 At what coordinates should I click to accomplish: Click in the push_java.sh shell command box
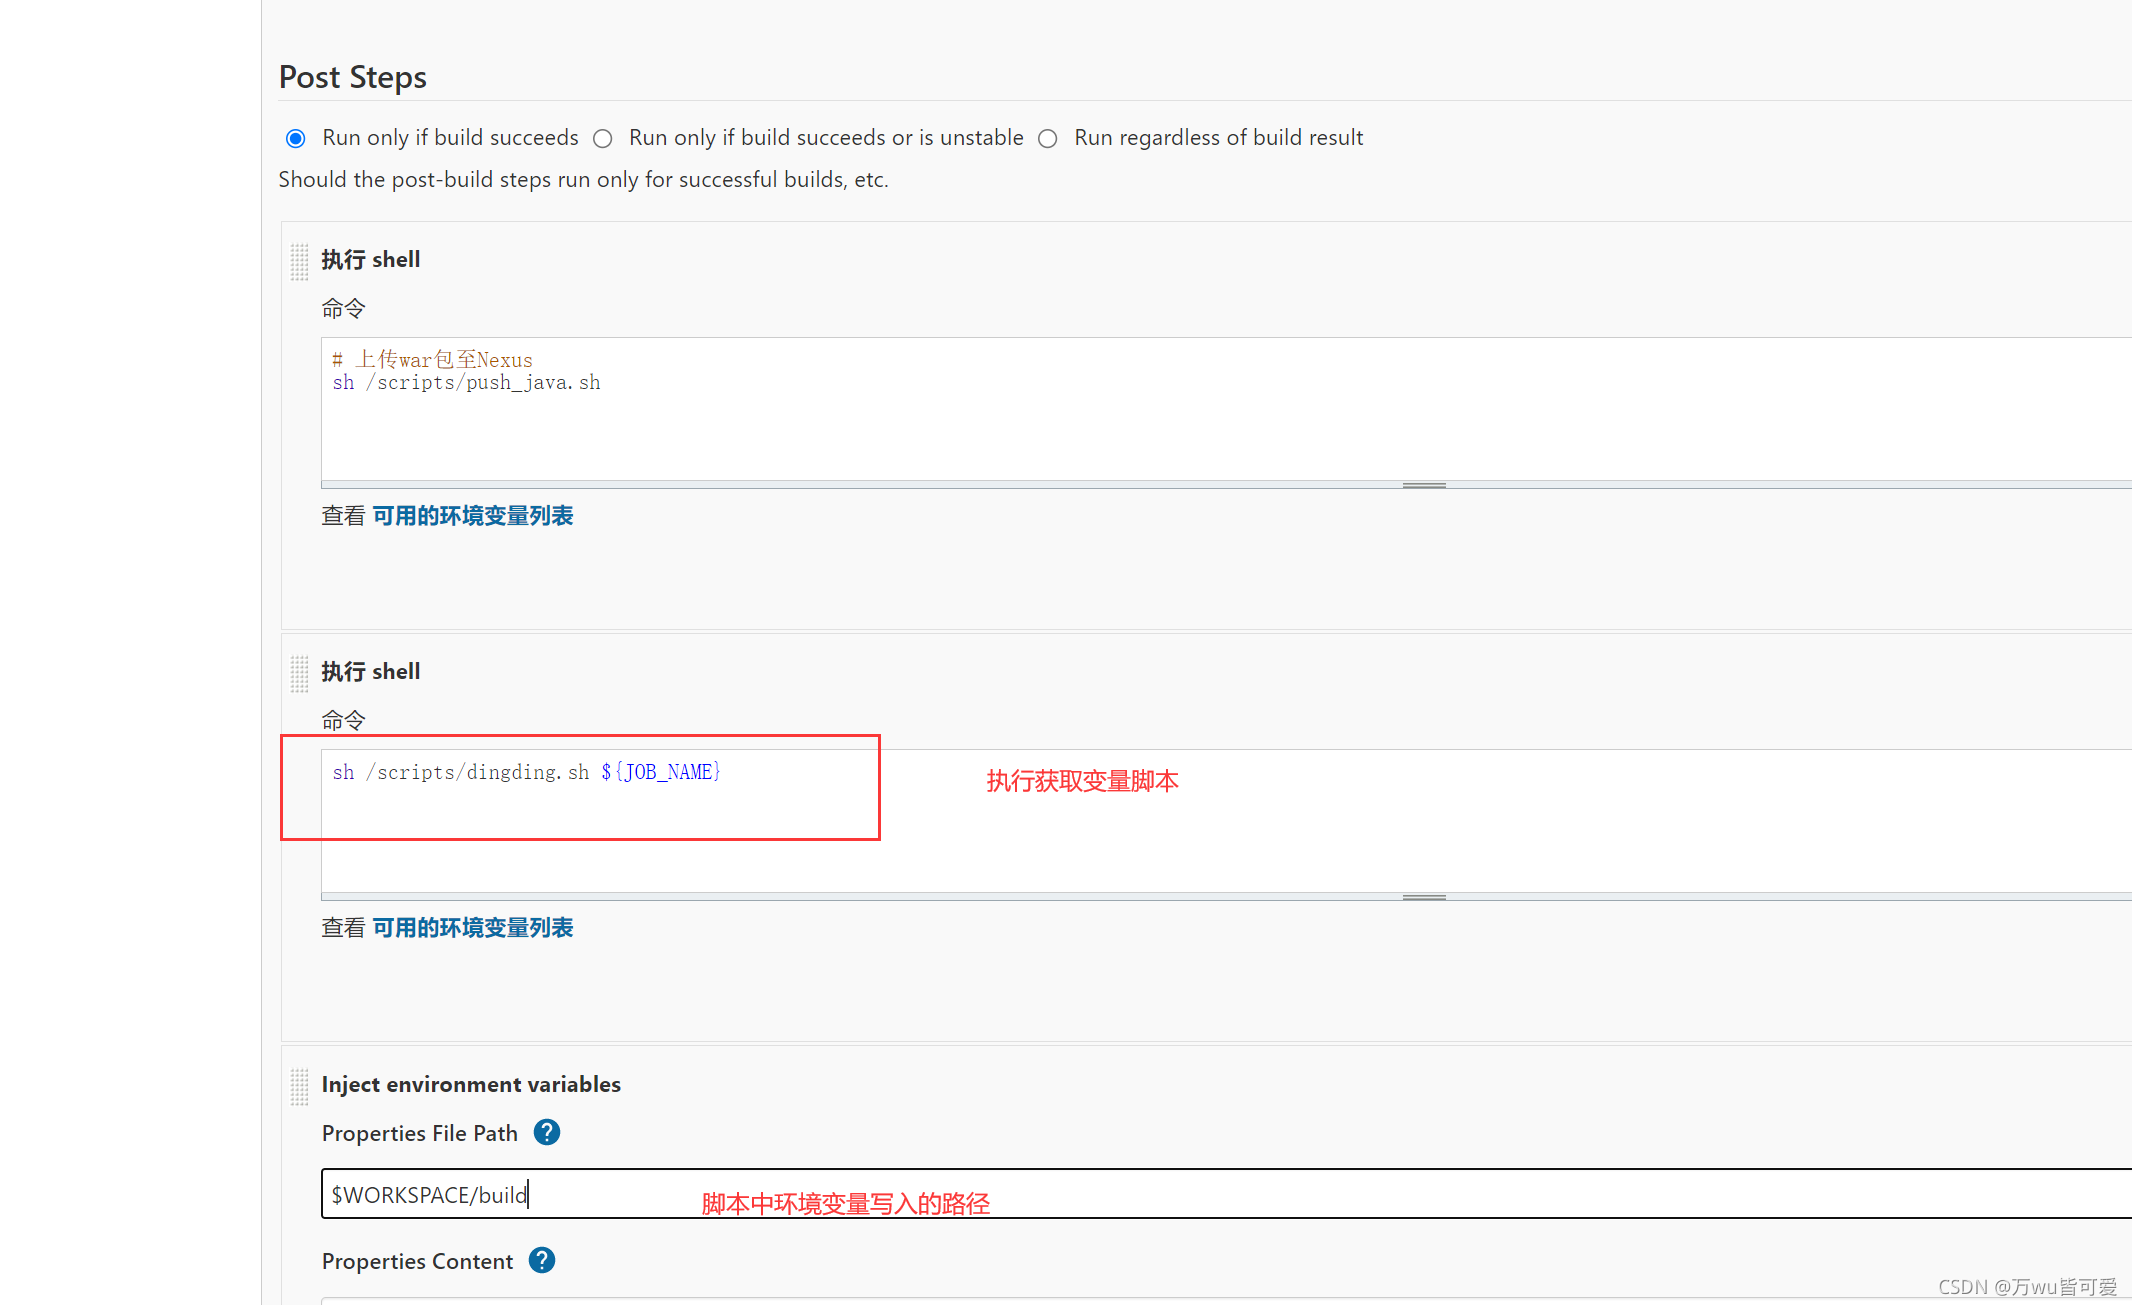(1226, 409)
